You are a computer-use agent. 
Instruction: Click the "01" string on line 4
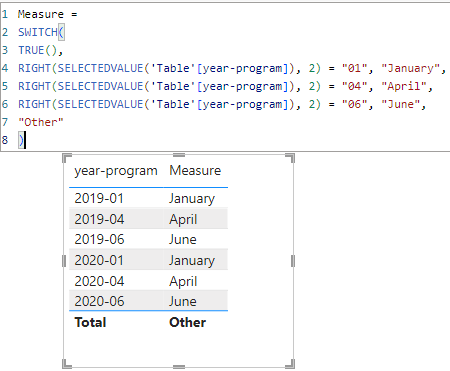tap(355, 68)
